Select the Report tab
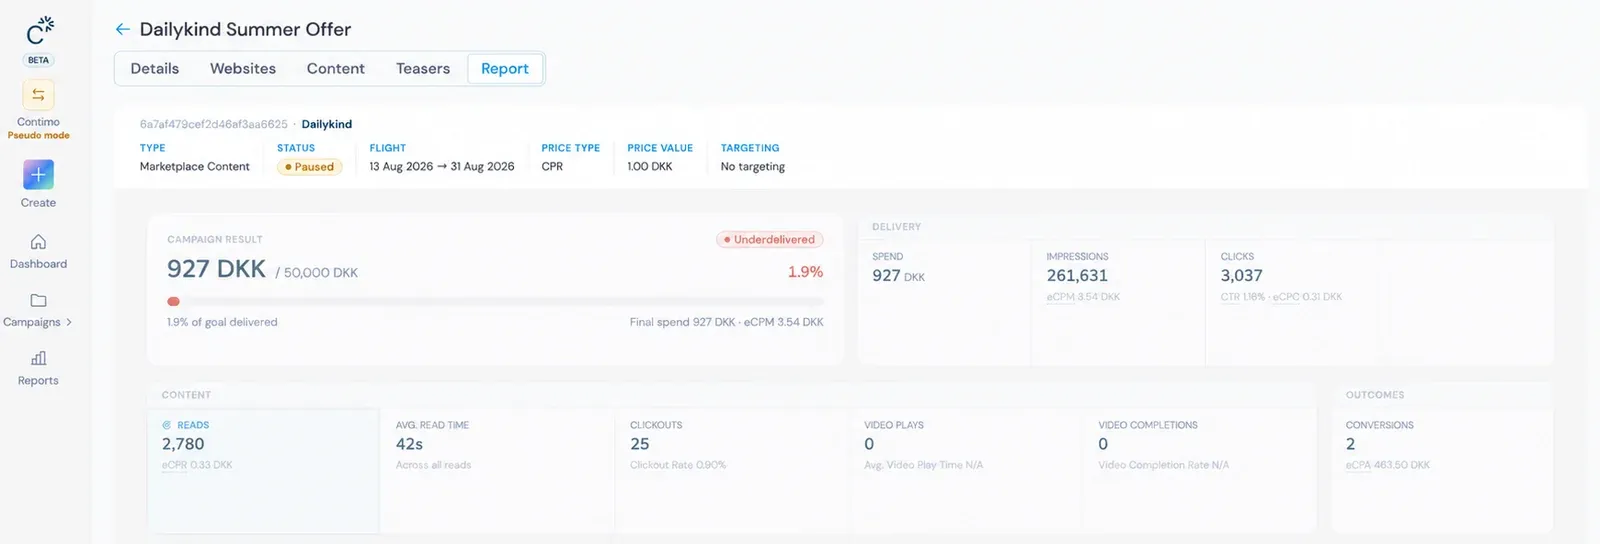Screen dimensions: 1600x544 [x=505, y=68]
